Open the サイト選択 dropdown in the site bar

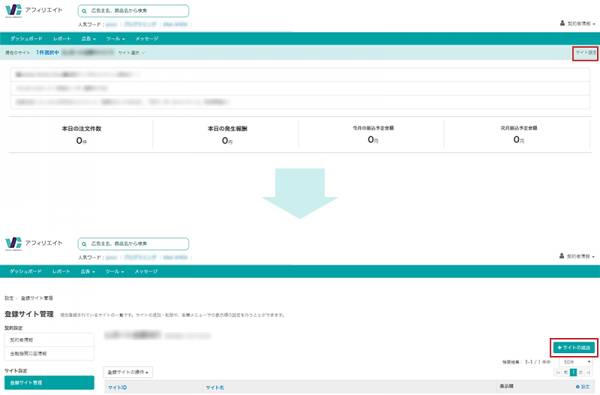coord(132,53)
